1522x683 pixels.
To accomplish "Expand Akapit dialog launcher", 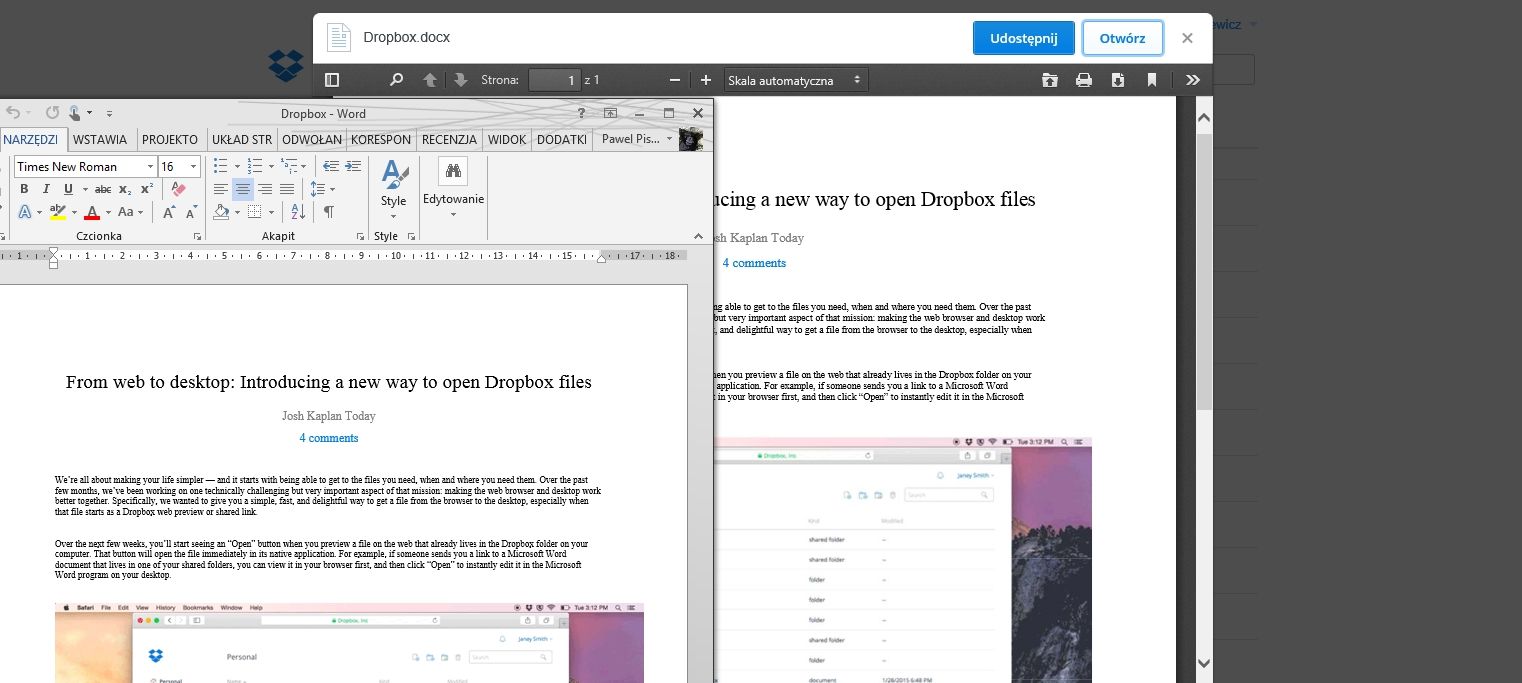I will [x=361, y=237].
